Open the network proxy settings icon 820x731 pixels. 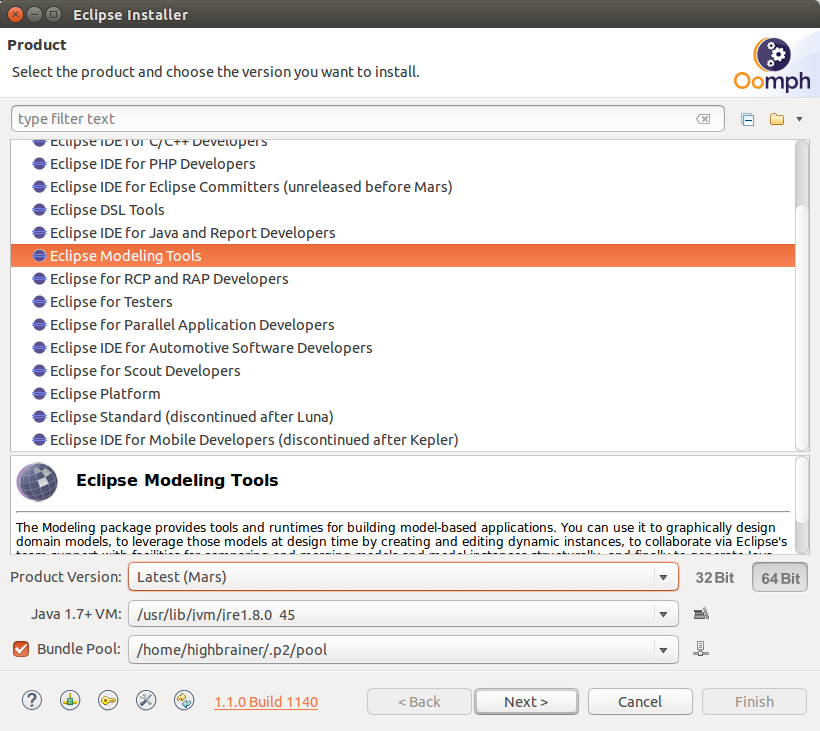pyautogui.click(x=70, y=701)
